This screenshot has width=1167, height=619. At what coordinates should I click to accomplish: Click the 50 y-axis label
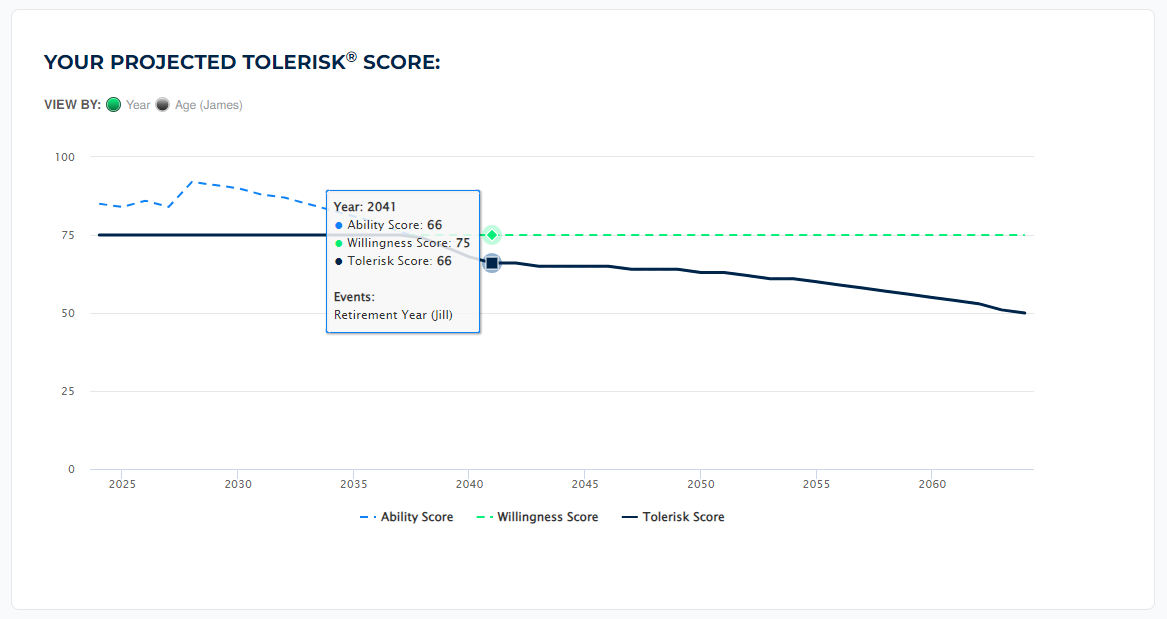[68, 313]
